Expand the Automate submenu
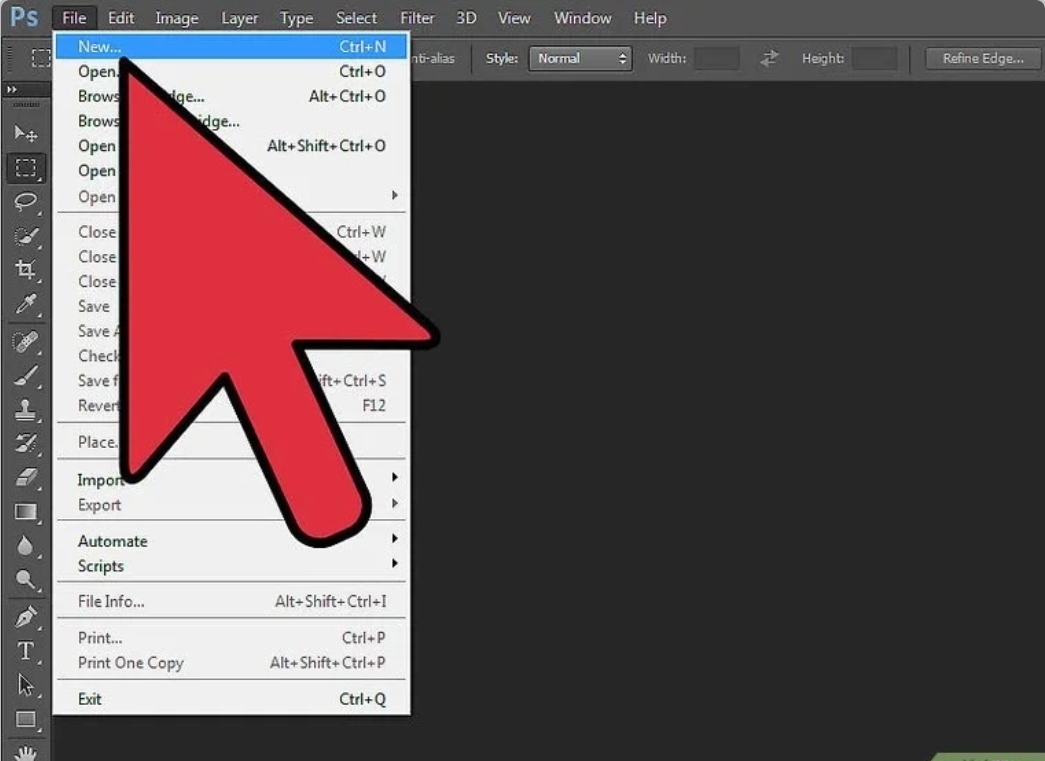Image resolution: width=1045 pixels, height=761 pixels. pyautogui.click(x=231, y=540)
